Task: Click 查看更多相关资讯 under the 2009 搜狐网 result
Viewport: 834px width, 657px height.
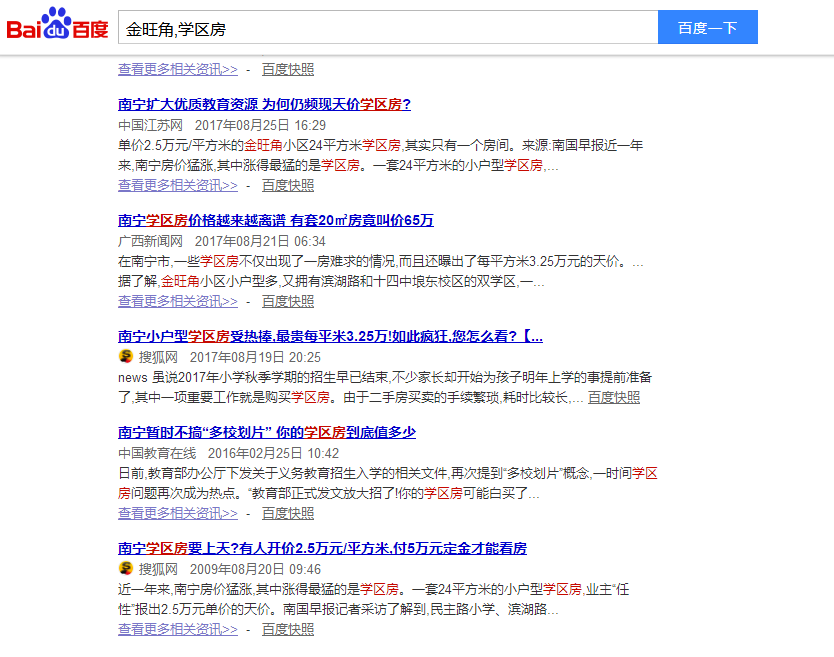Action: 178,629
